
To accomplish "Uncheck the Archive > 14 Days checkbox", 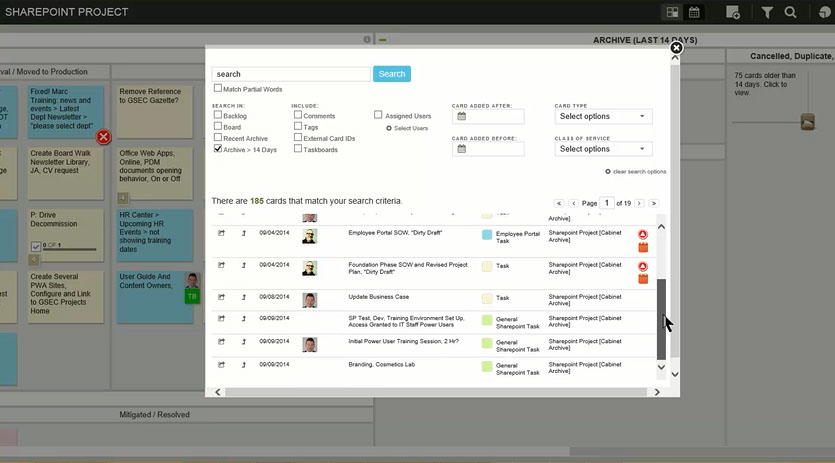I will coord(218,149).
